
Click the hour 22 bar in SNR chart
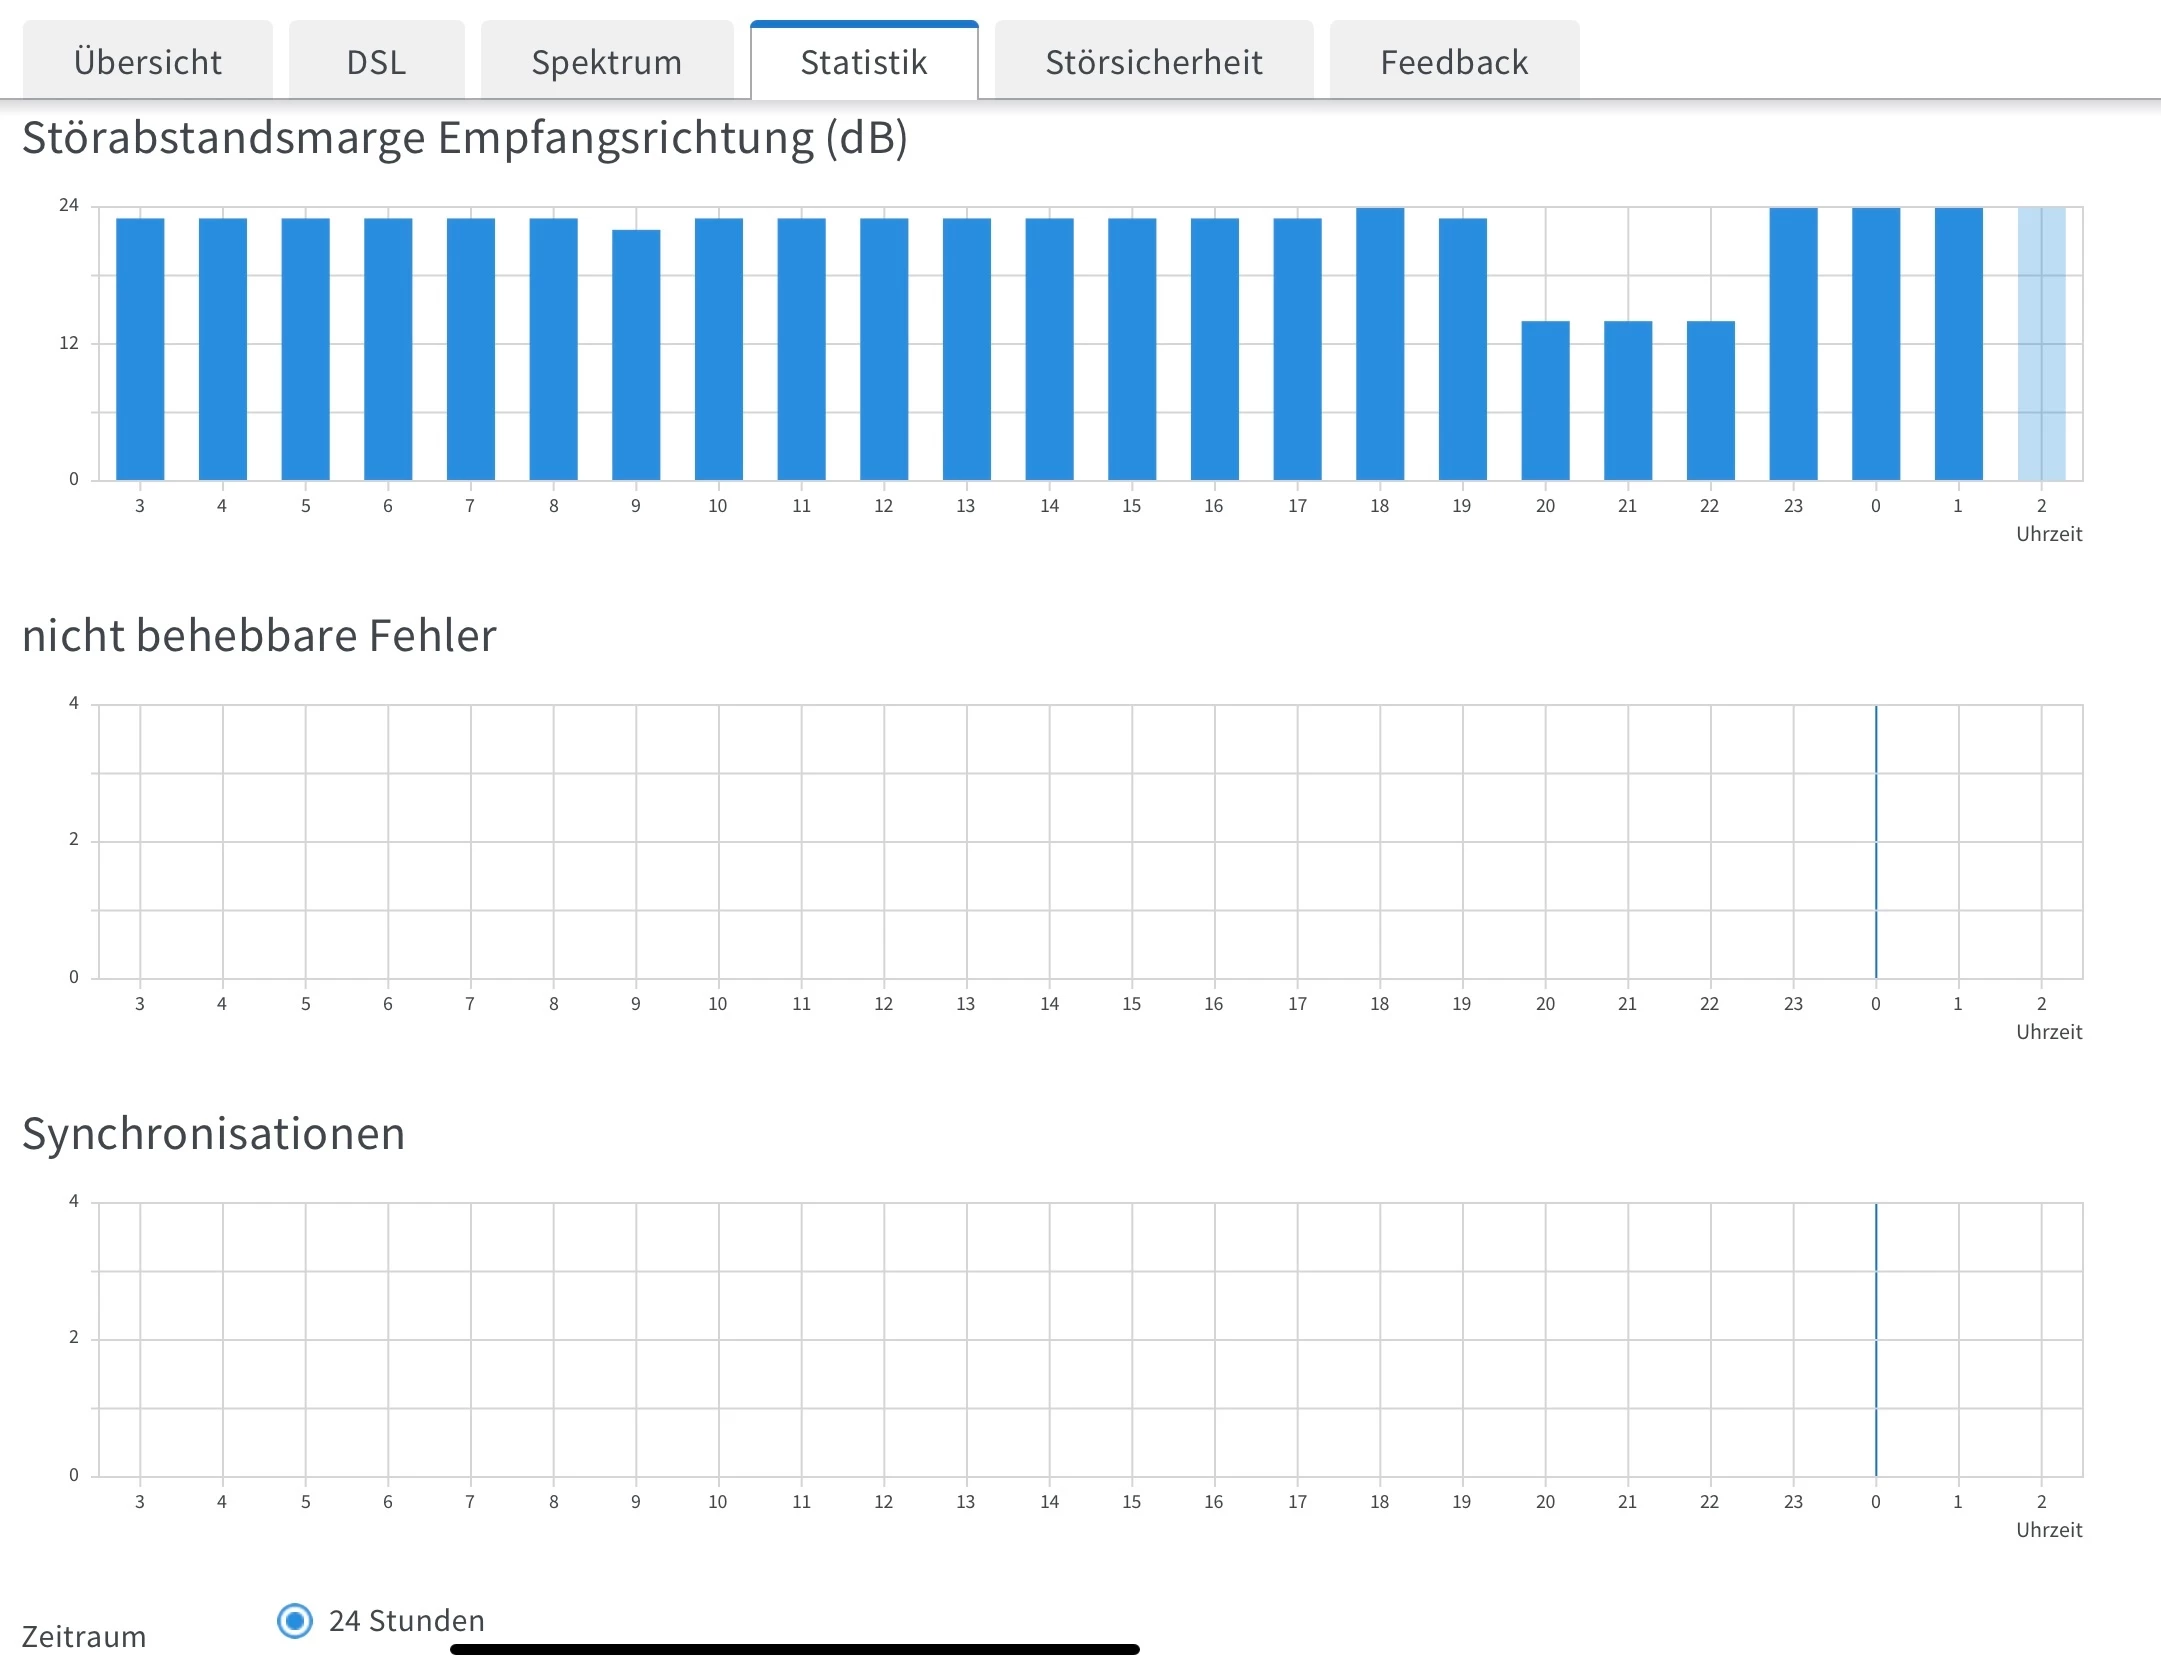pos(1710,400)
